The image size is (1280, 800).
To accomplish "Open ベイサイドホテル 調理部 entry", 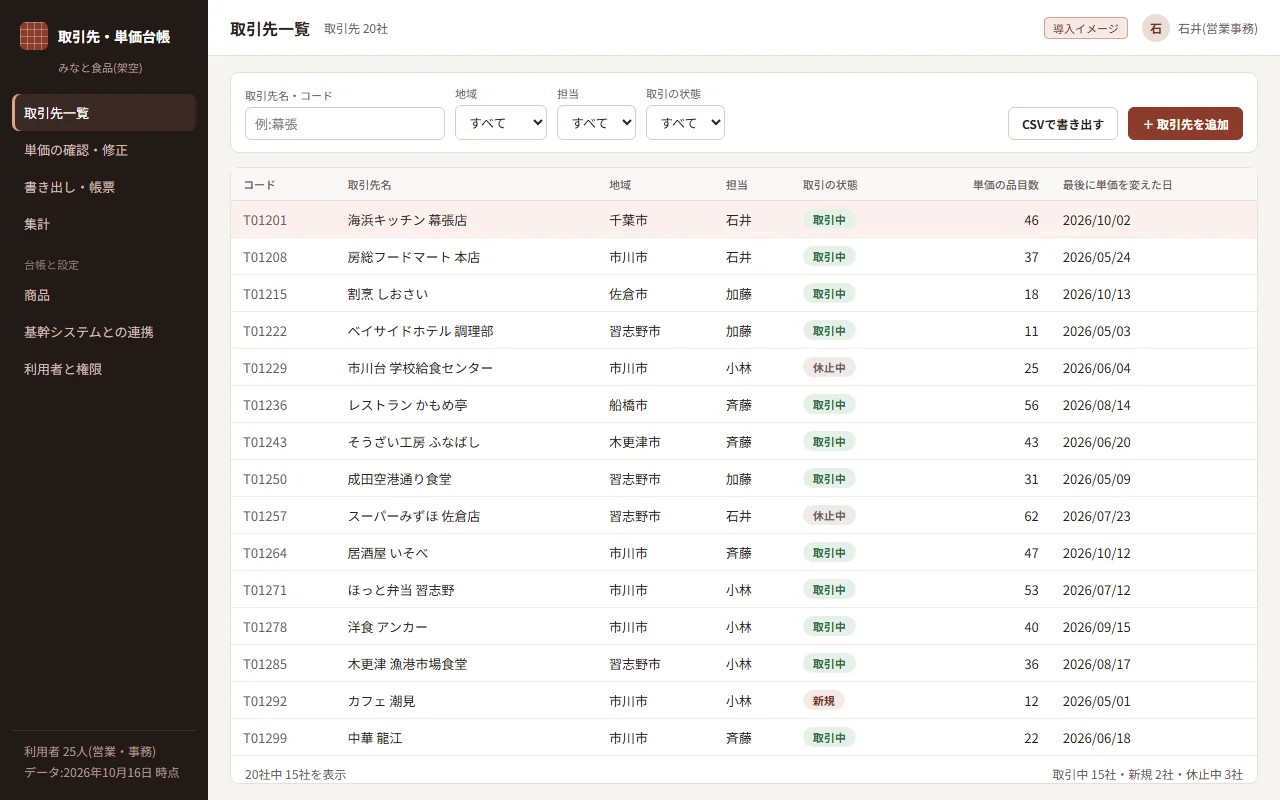I will (x=744, y=331).
